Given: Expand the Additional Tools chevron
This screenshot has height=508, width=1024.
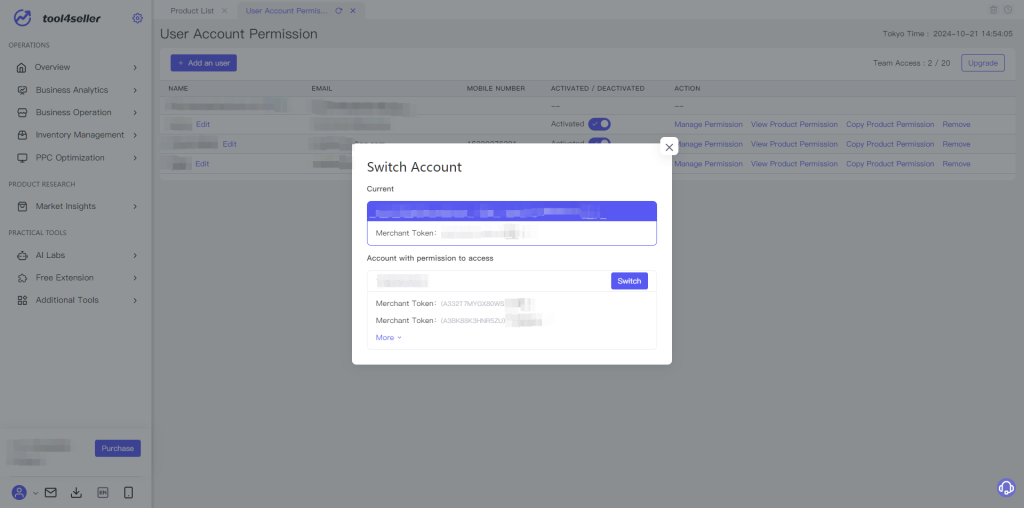Looking at the screenshot, I should coord(135,300).
